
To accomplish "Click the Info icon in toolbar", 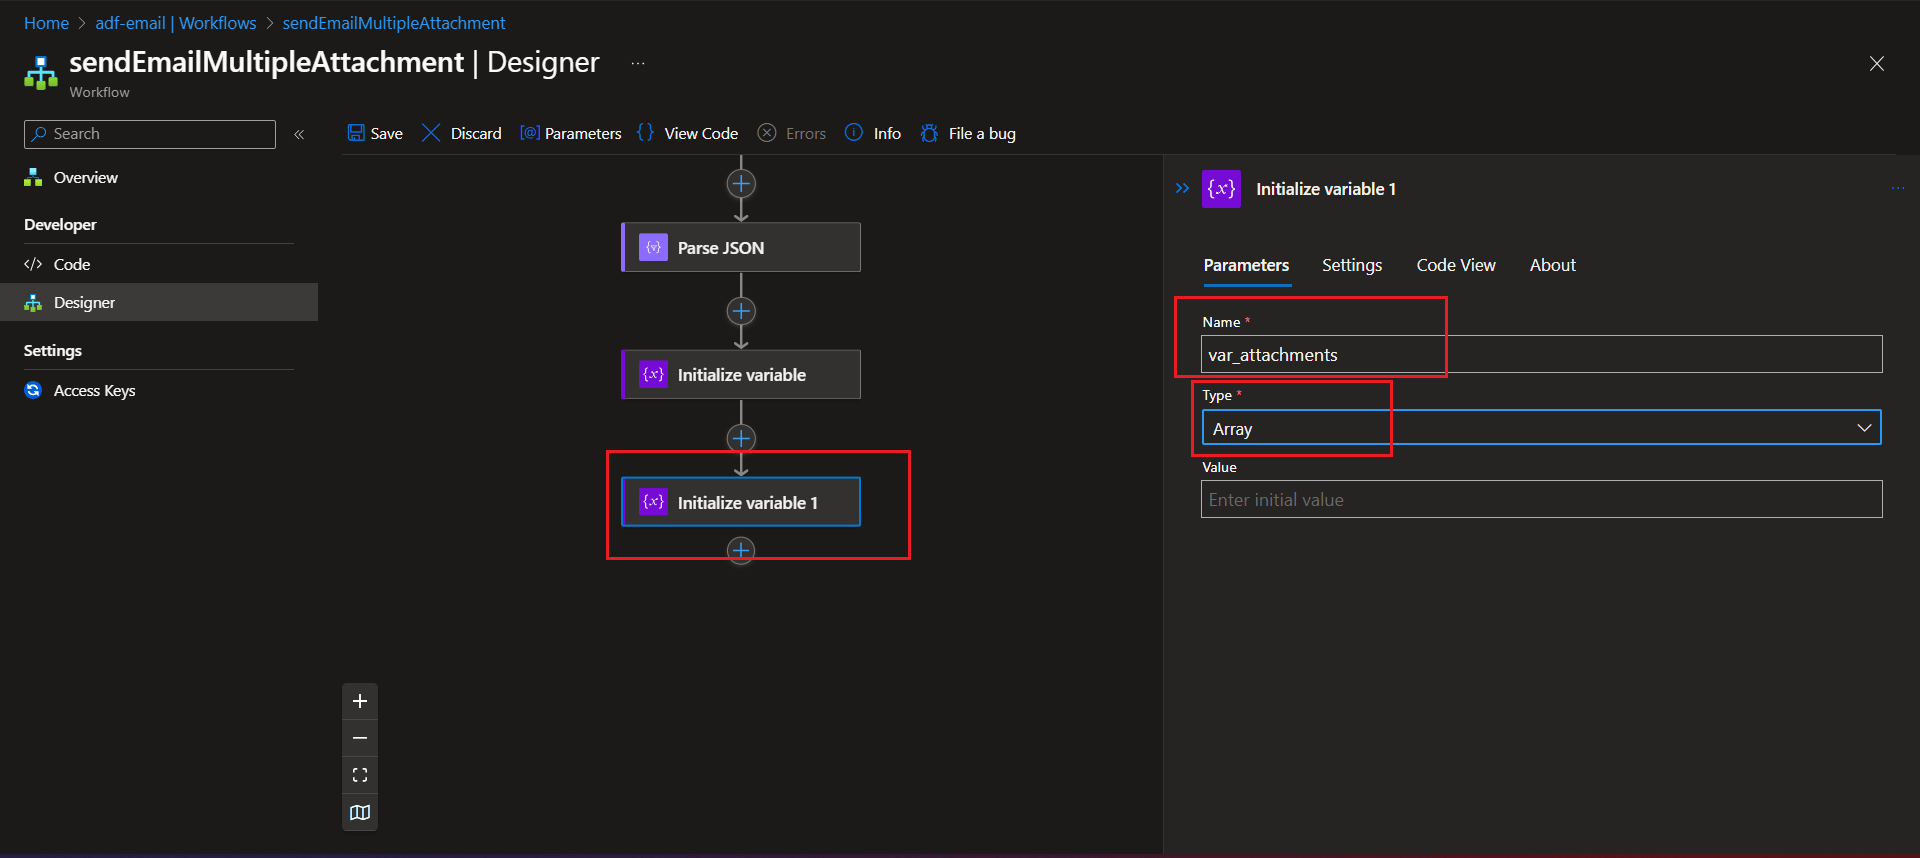I will click(854, 133).
